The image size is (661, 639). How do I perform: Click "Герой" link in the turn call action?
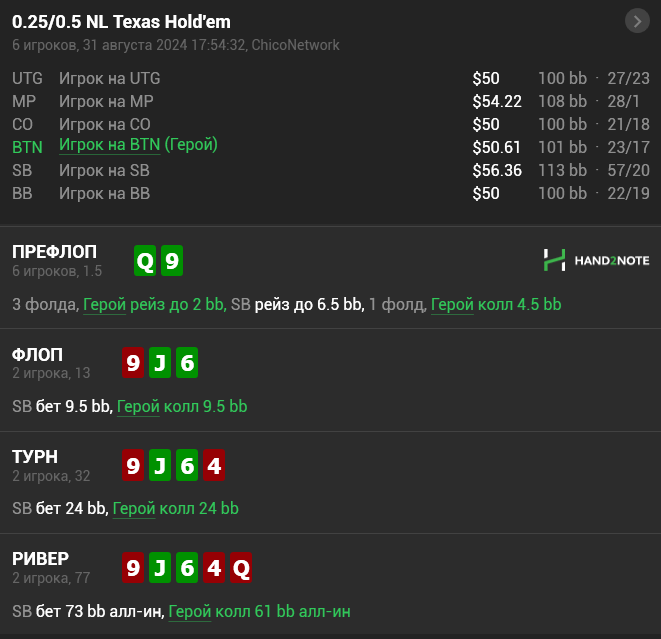134,508
